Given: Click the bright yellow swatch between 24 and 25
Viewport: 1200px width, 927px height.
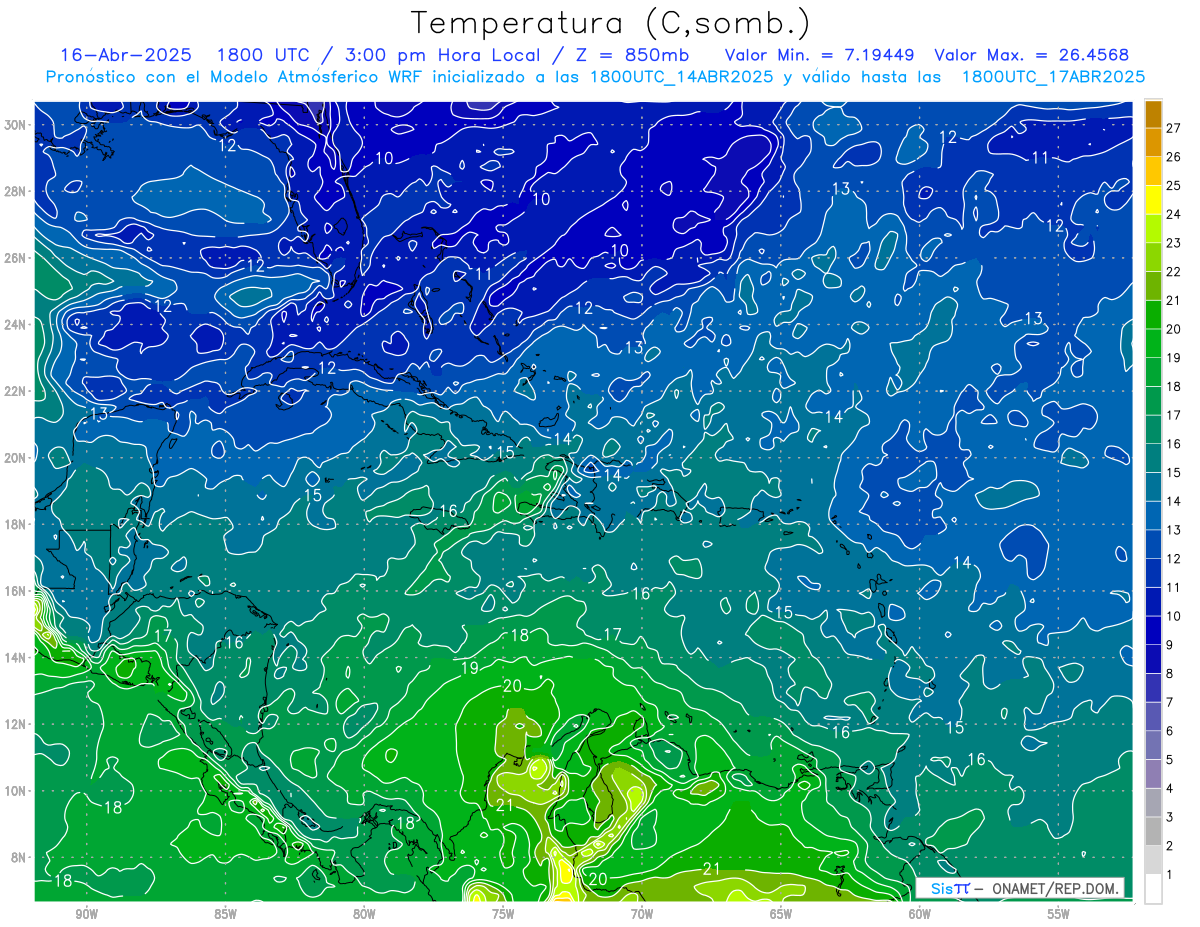Looking at the screenshot, I should tap(1153, 200).
